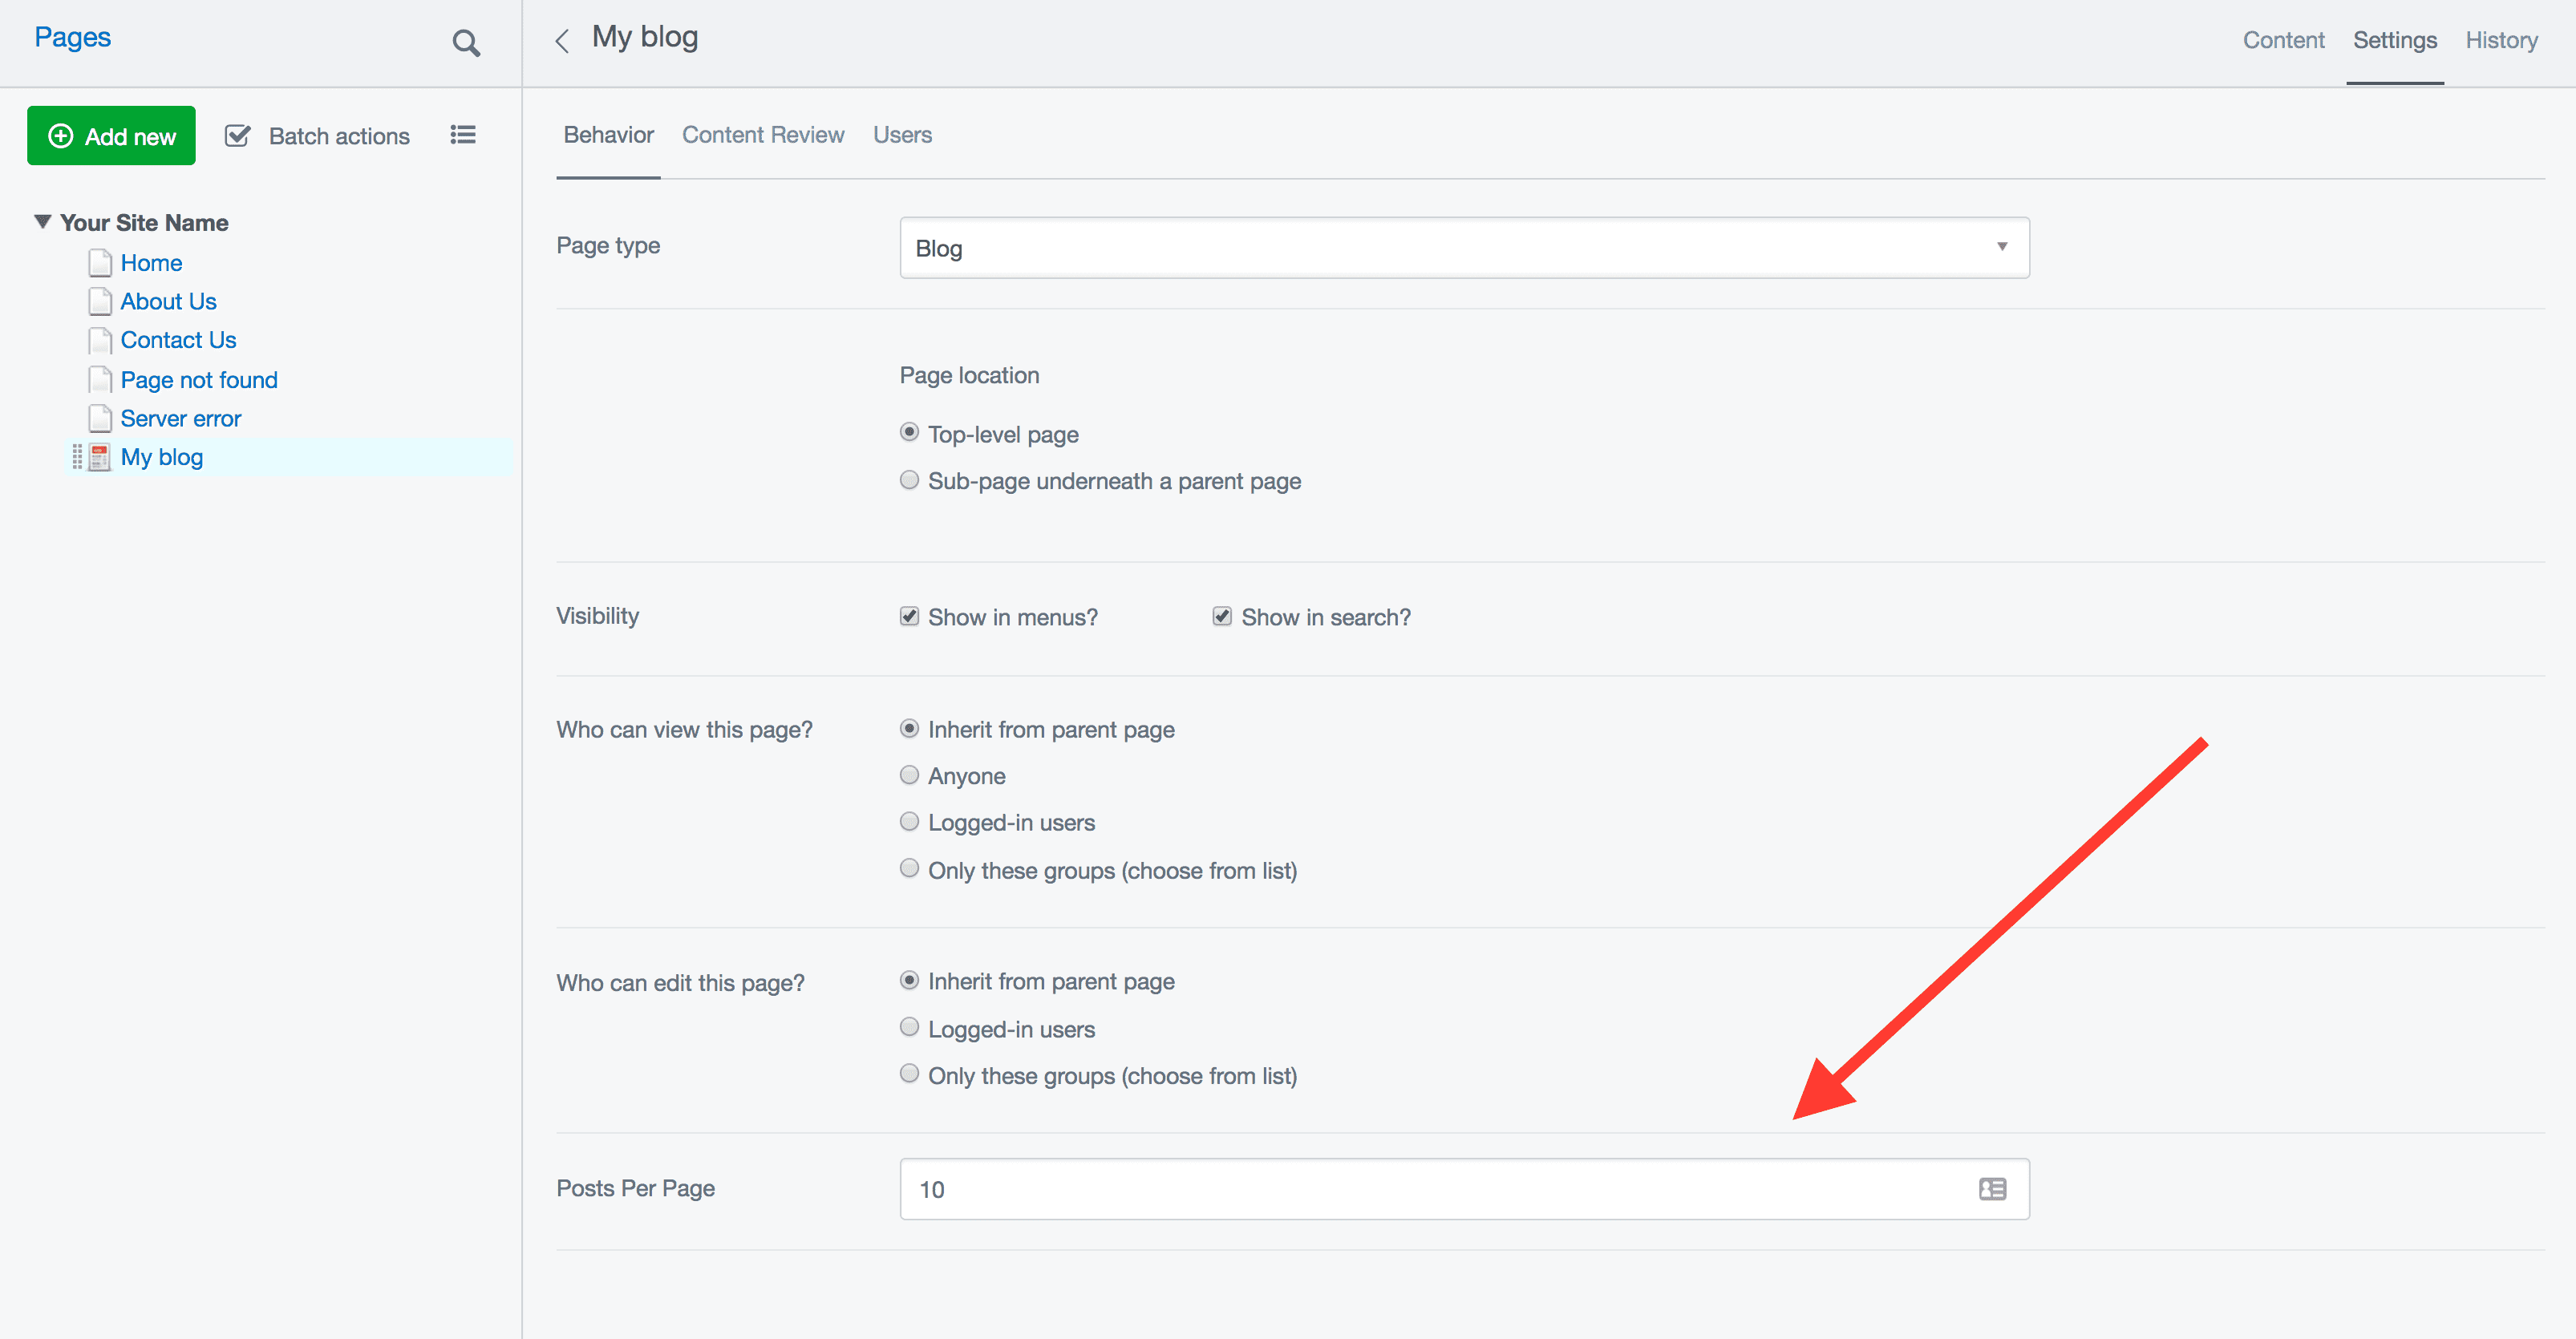Uncheck Show in menus checkbox

click(909, 616)
